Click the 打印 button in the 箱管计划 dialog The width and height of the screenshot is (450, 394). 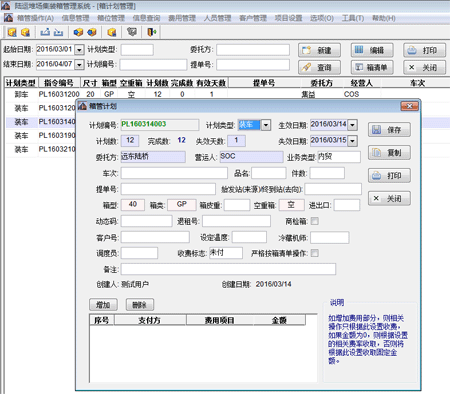(x=389, y=175)
